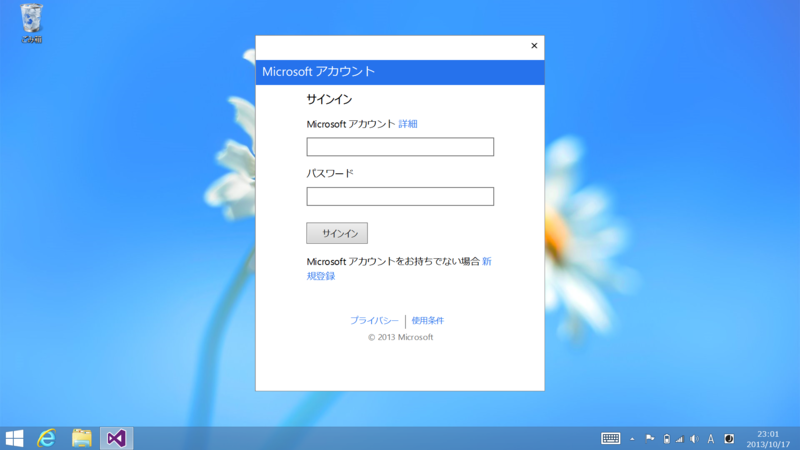Click the IME options round icon
Image resolution: width=800 pixels, height=450 pixels.
point(729,439)
